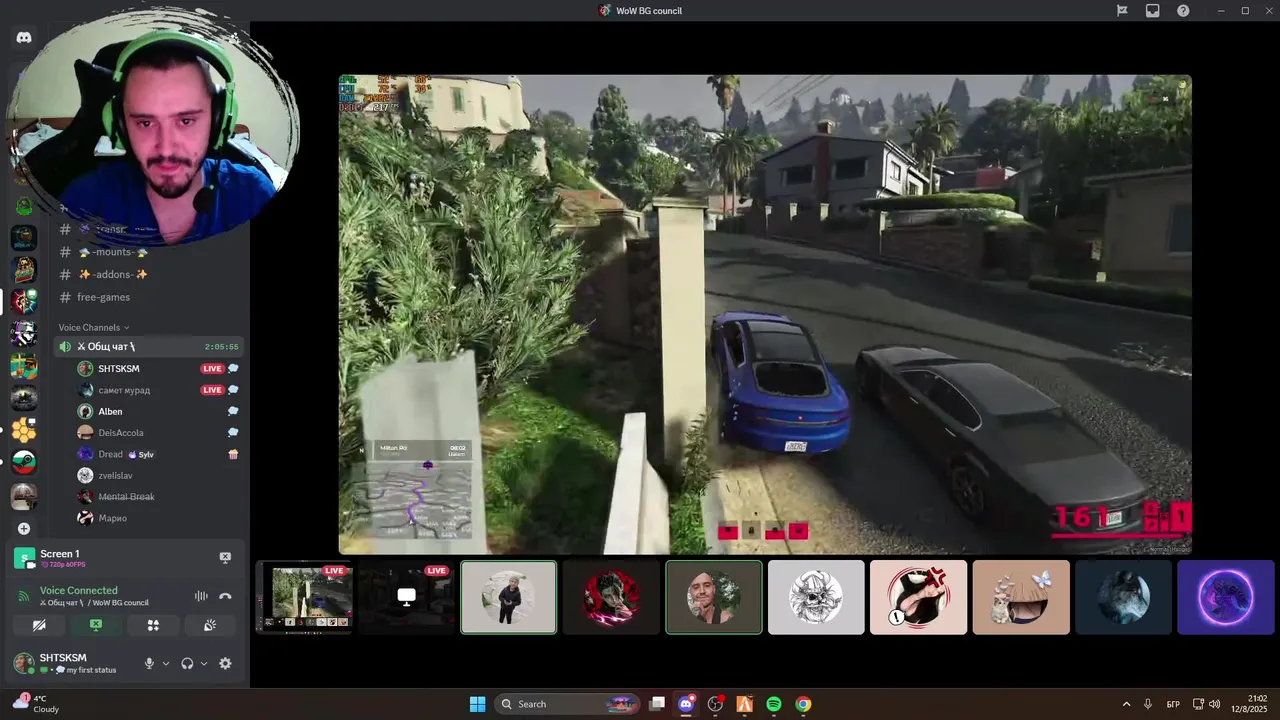Open the Windows Start menu
The height and width of the screenshot is (720, 1280).
477,704
